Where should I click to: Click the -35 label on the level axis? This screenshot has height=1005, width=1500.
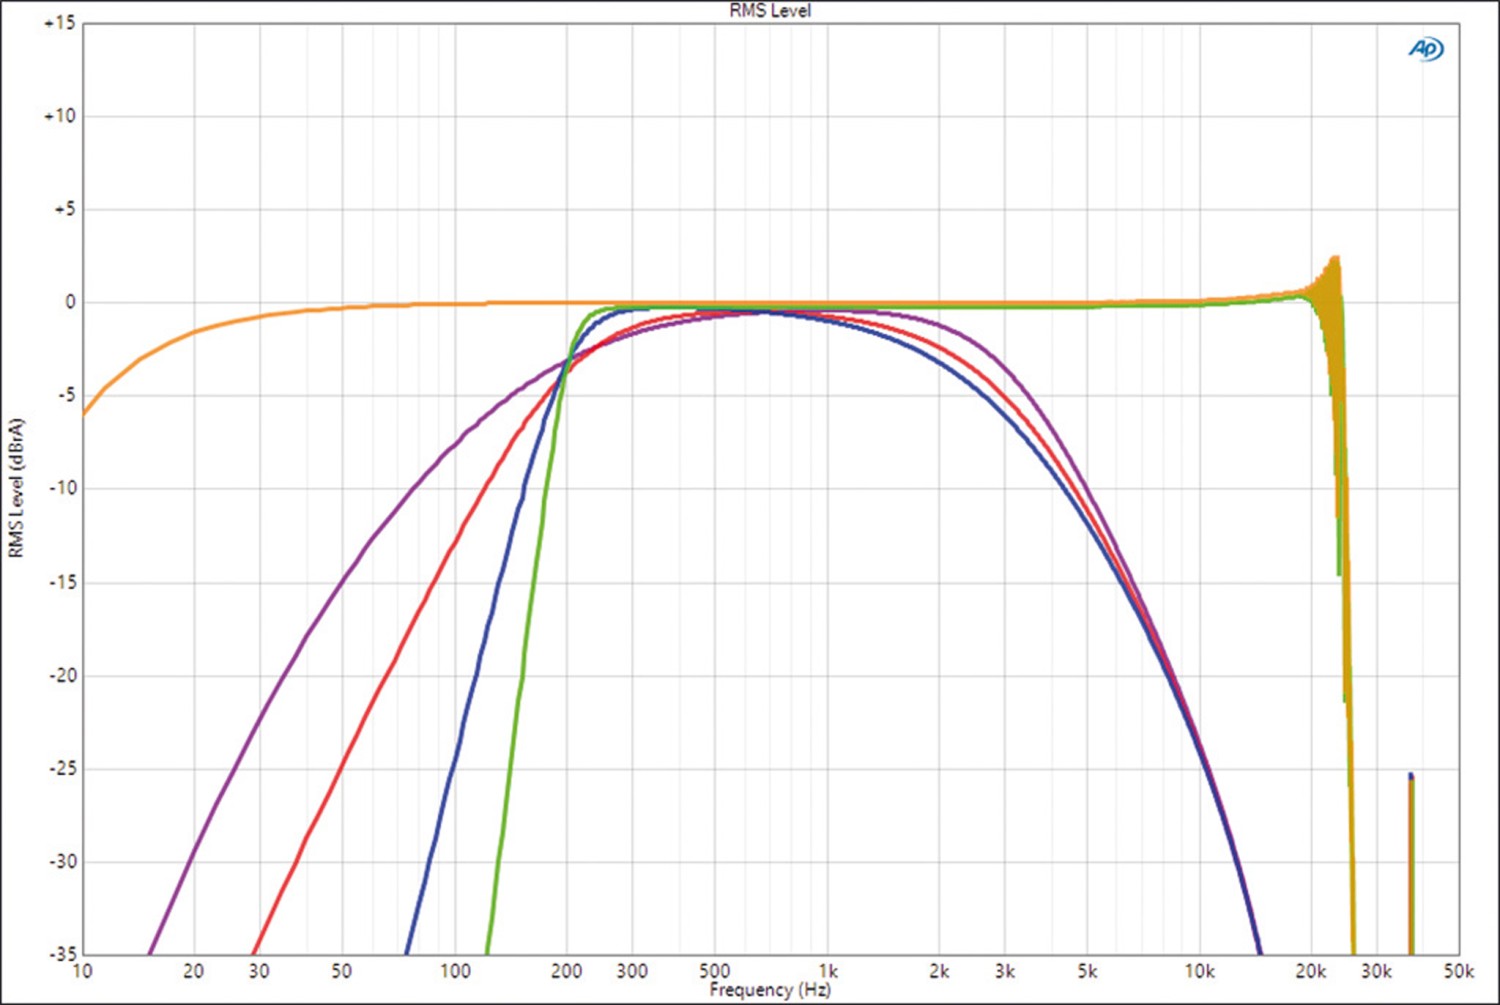click(62, 954)
